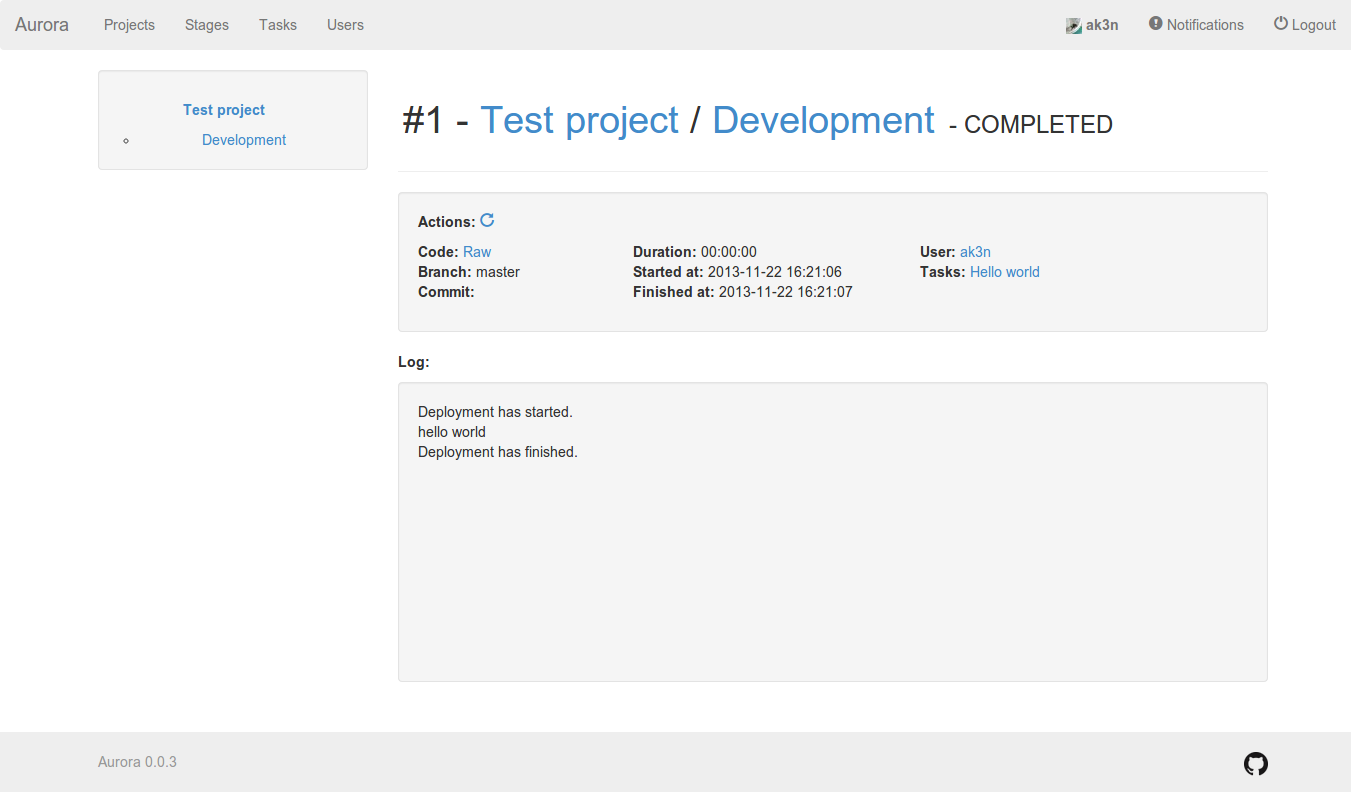Screen dimensions: 1351x792
Task: Click the #1 deployment number
Action: coord(422,121)
